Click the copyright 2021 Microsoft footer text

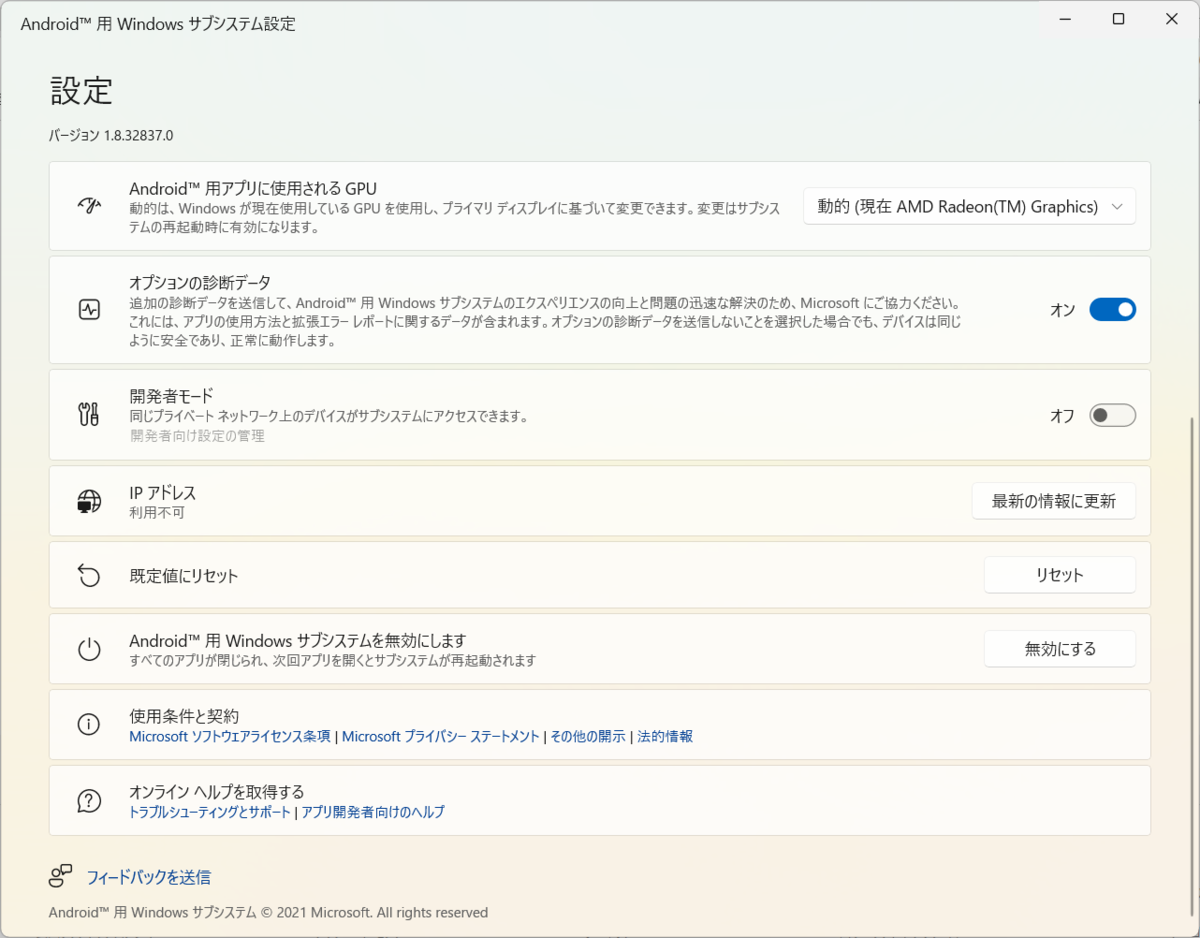pyautogui.click(x=268, y=912)
